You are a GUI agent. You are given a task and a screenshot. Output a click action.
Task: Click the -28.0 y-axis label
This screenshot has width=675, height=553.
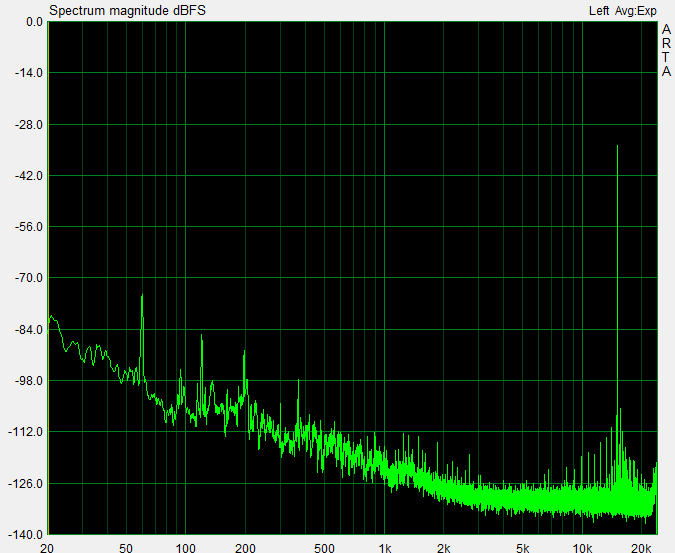point(29,124)
